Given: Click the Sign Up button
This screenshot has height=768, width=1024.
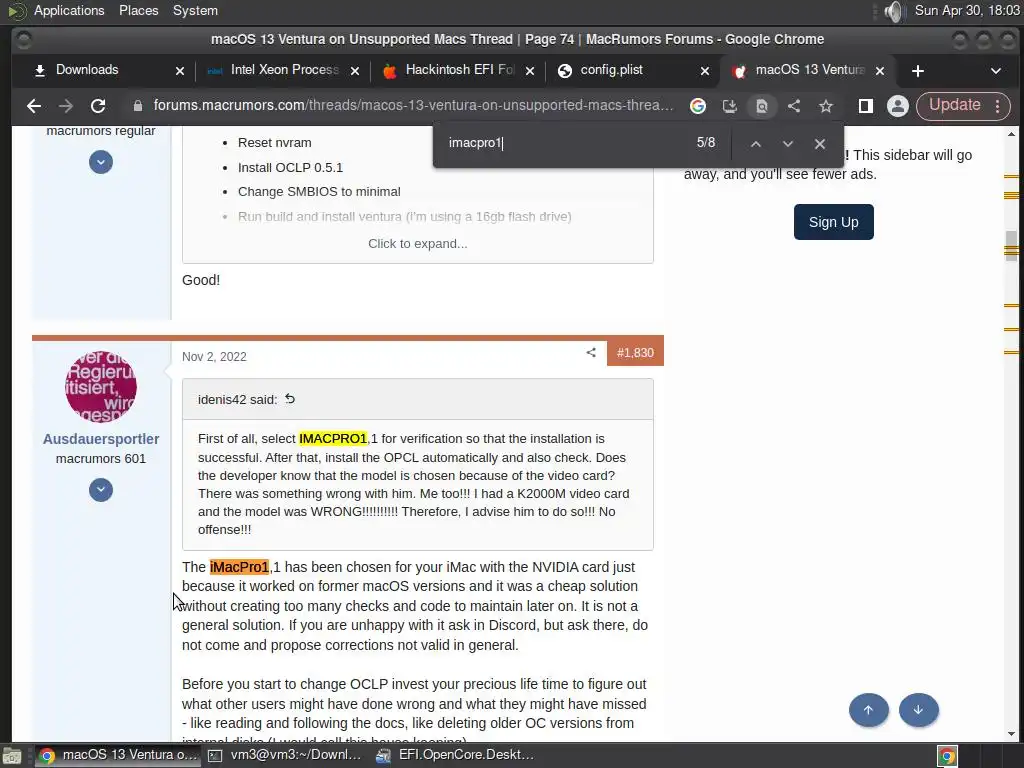Looking at the screenshot, I should click(833, 222).
